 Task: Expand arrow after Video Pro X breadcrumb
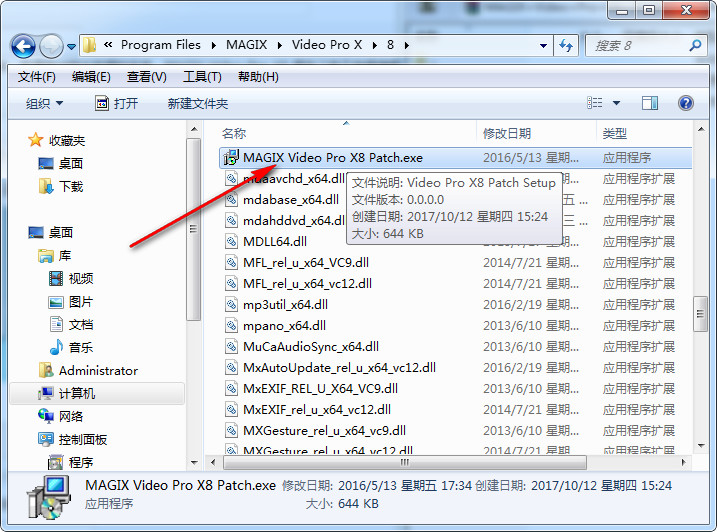(375, 45)
